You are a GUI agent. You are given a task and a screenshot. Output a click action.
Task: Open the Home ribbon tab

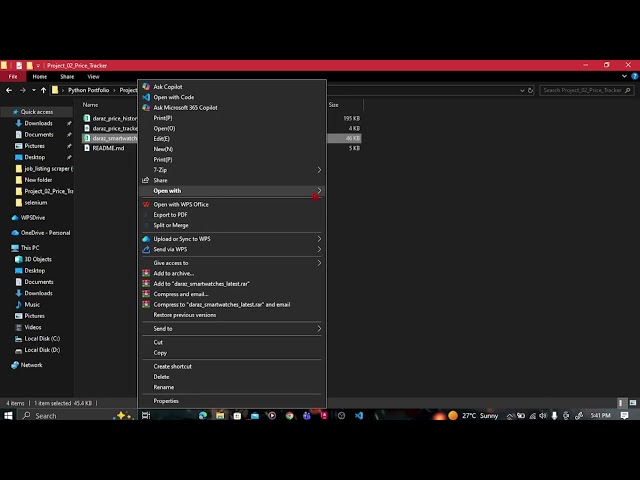(x=40, y=76)
